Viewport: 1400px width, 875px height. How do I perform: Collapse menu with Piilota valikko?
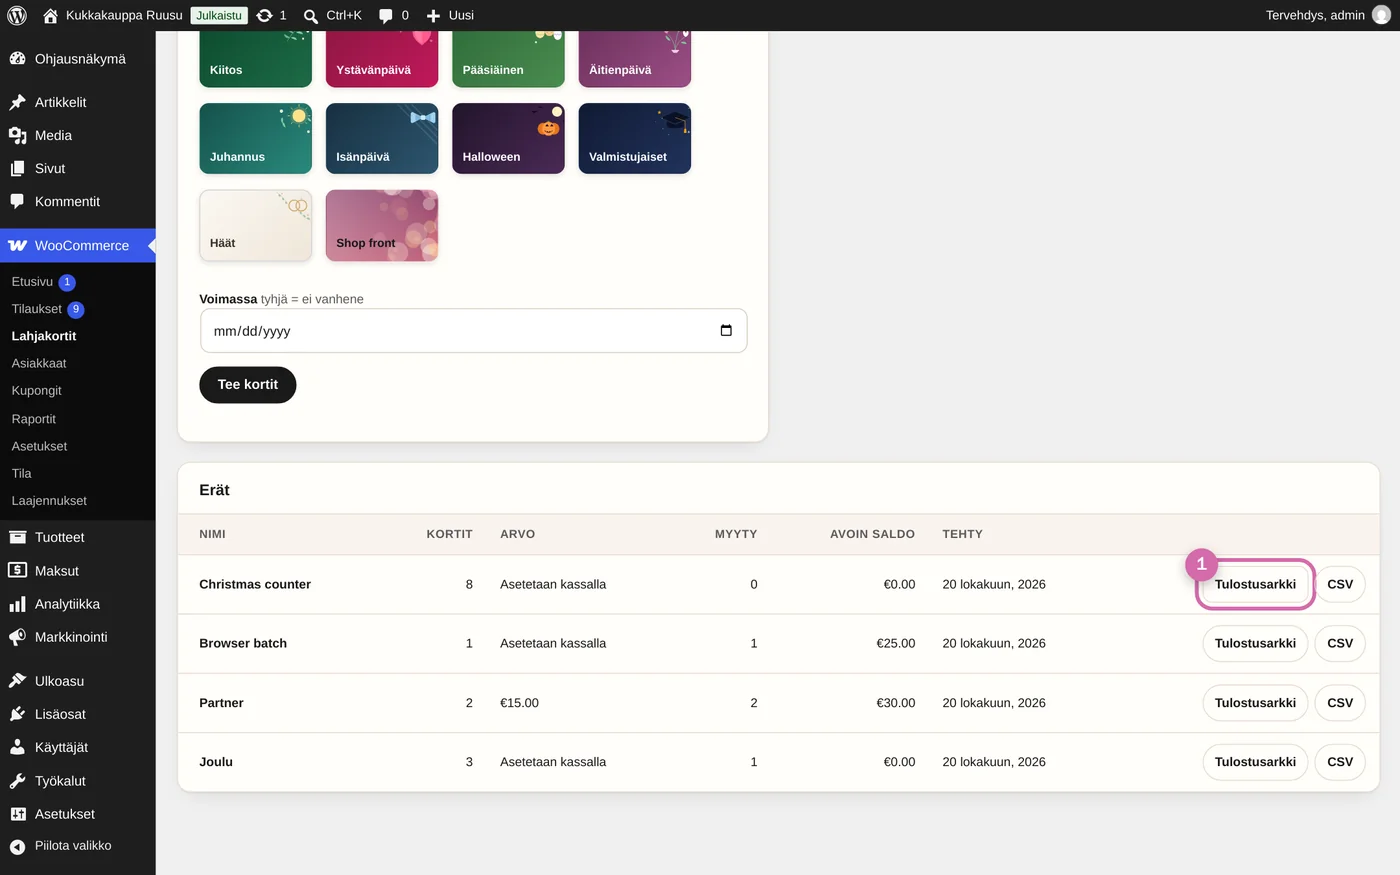[x=78, y=846]
